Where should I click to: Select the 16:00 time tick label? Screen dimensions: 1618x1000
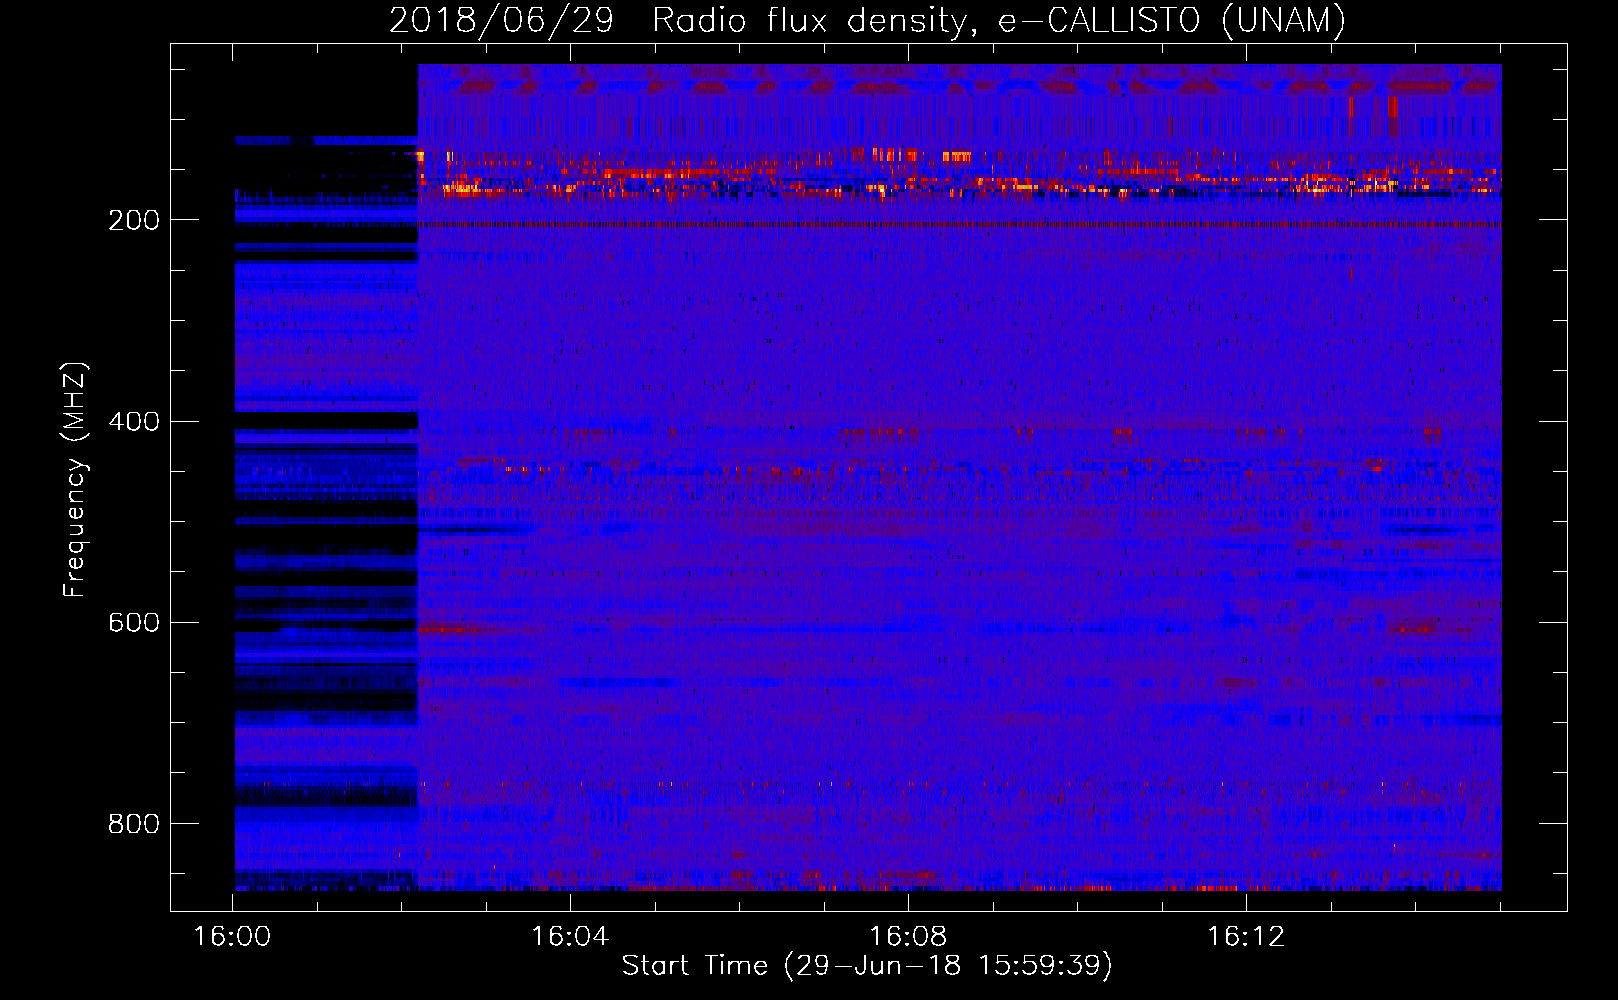click(x=232, y=937)
